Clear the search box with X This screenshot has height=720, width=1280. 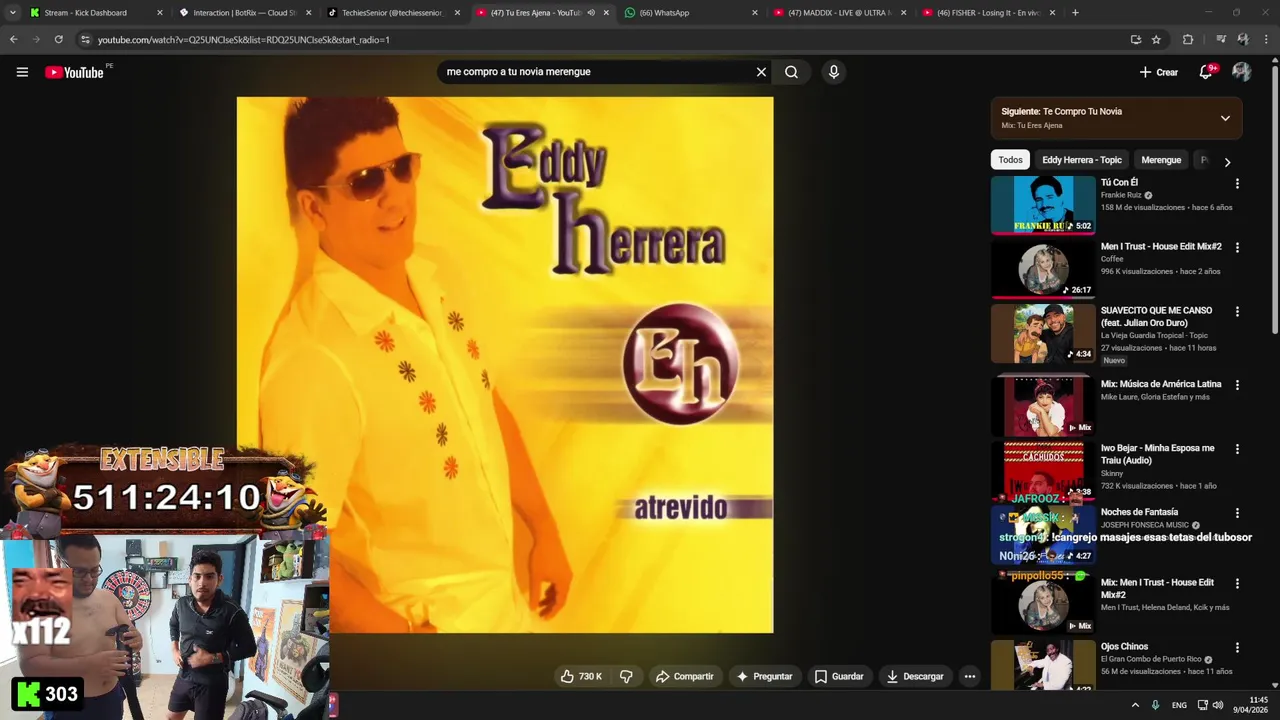tap(761, 72)
